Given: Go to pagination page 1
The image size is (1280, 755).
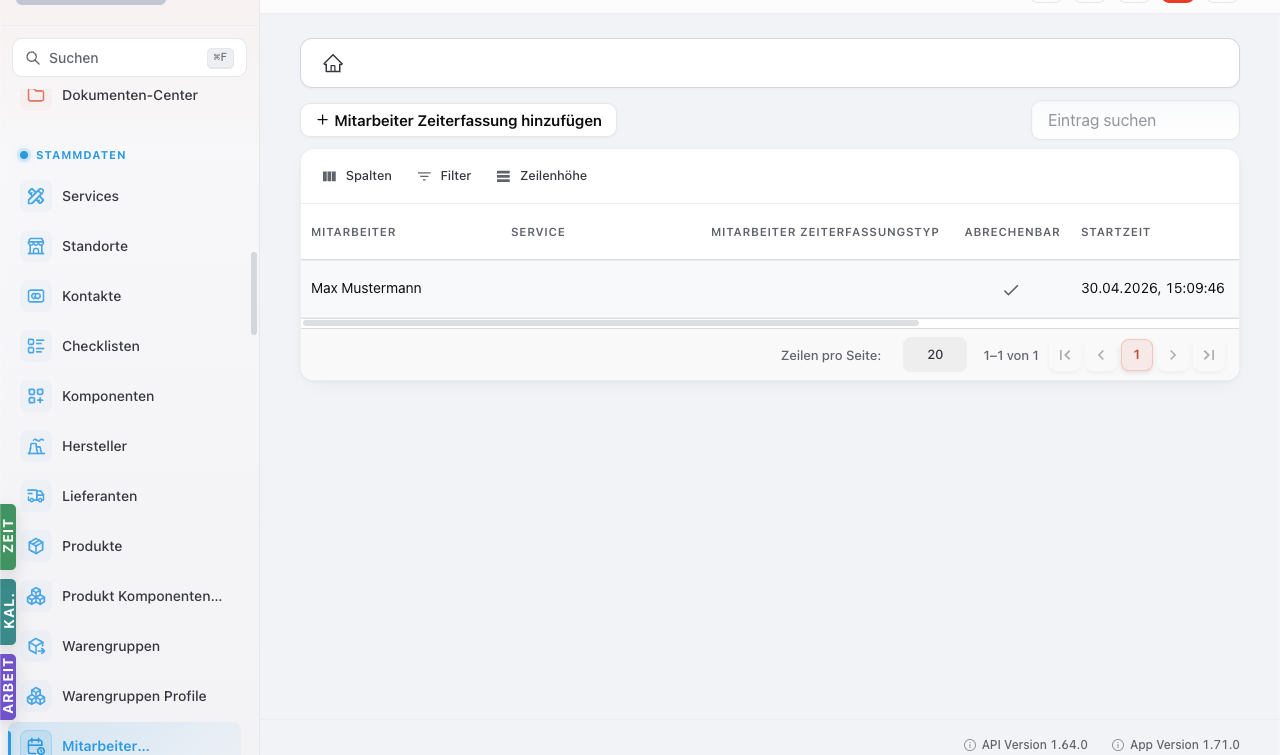Looking at the screenshot, I should (x=1137, y=355).
